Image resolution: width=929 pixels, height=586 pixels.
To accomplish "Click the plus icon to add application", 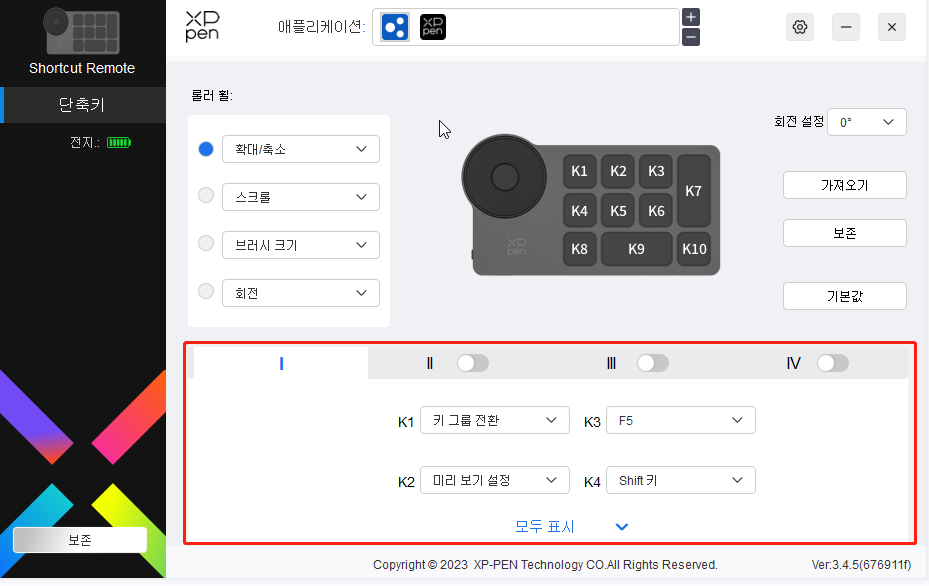I will pos(691,17).
